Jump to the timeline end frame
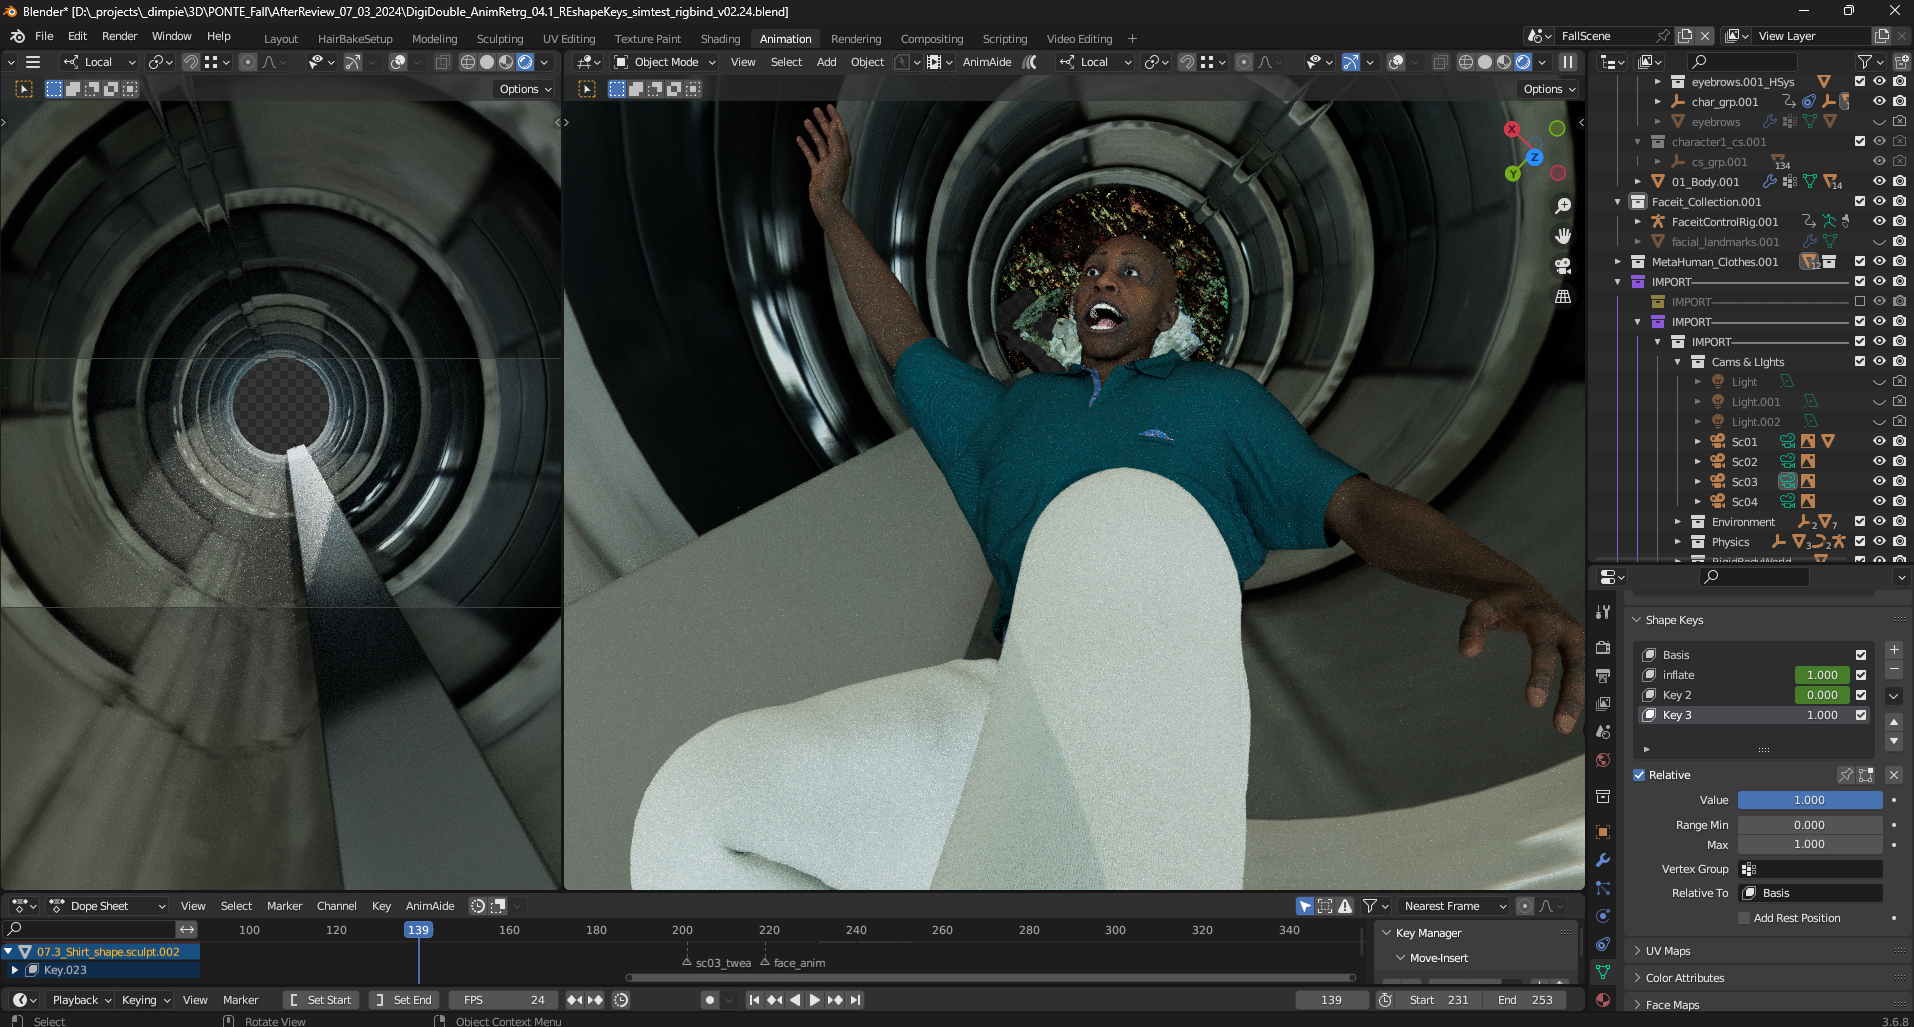Screen dimensions: 1914x1027 point(855,1000)
